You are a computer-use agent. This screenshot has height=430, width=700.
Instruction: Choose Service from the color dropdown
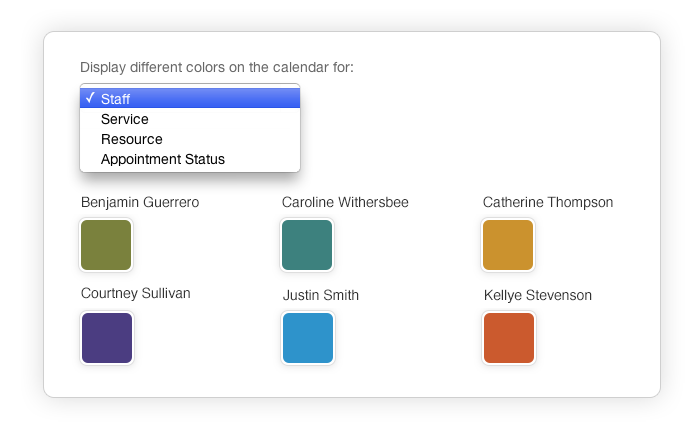click(x=190, y=119)
